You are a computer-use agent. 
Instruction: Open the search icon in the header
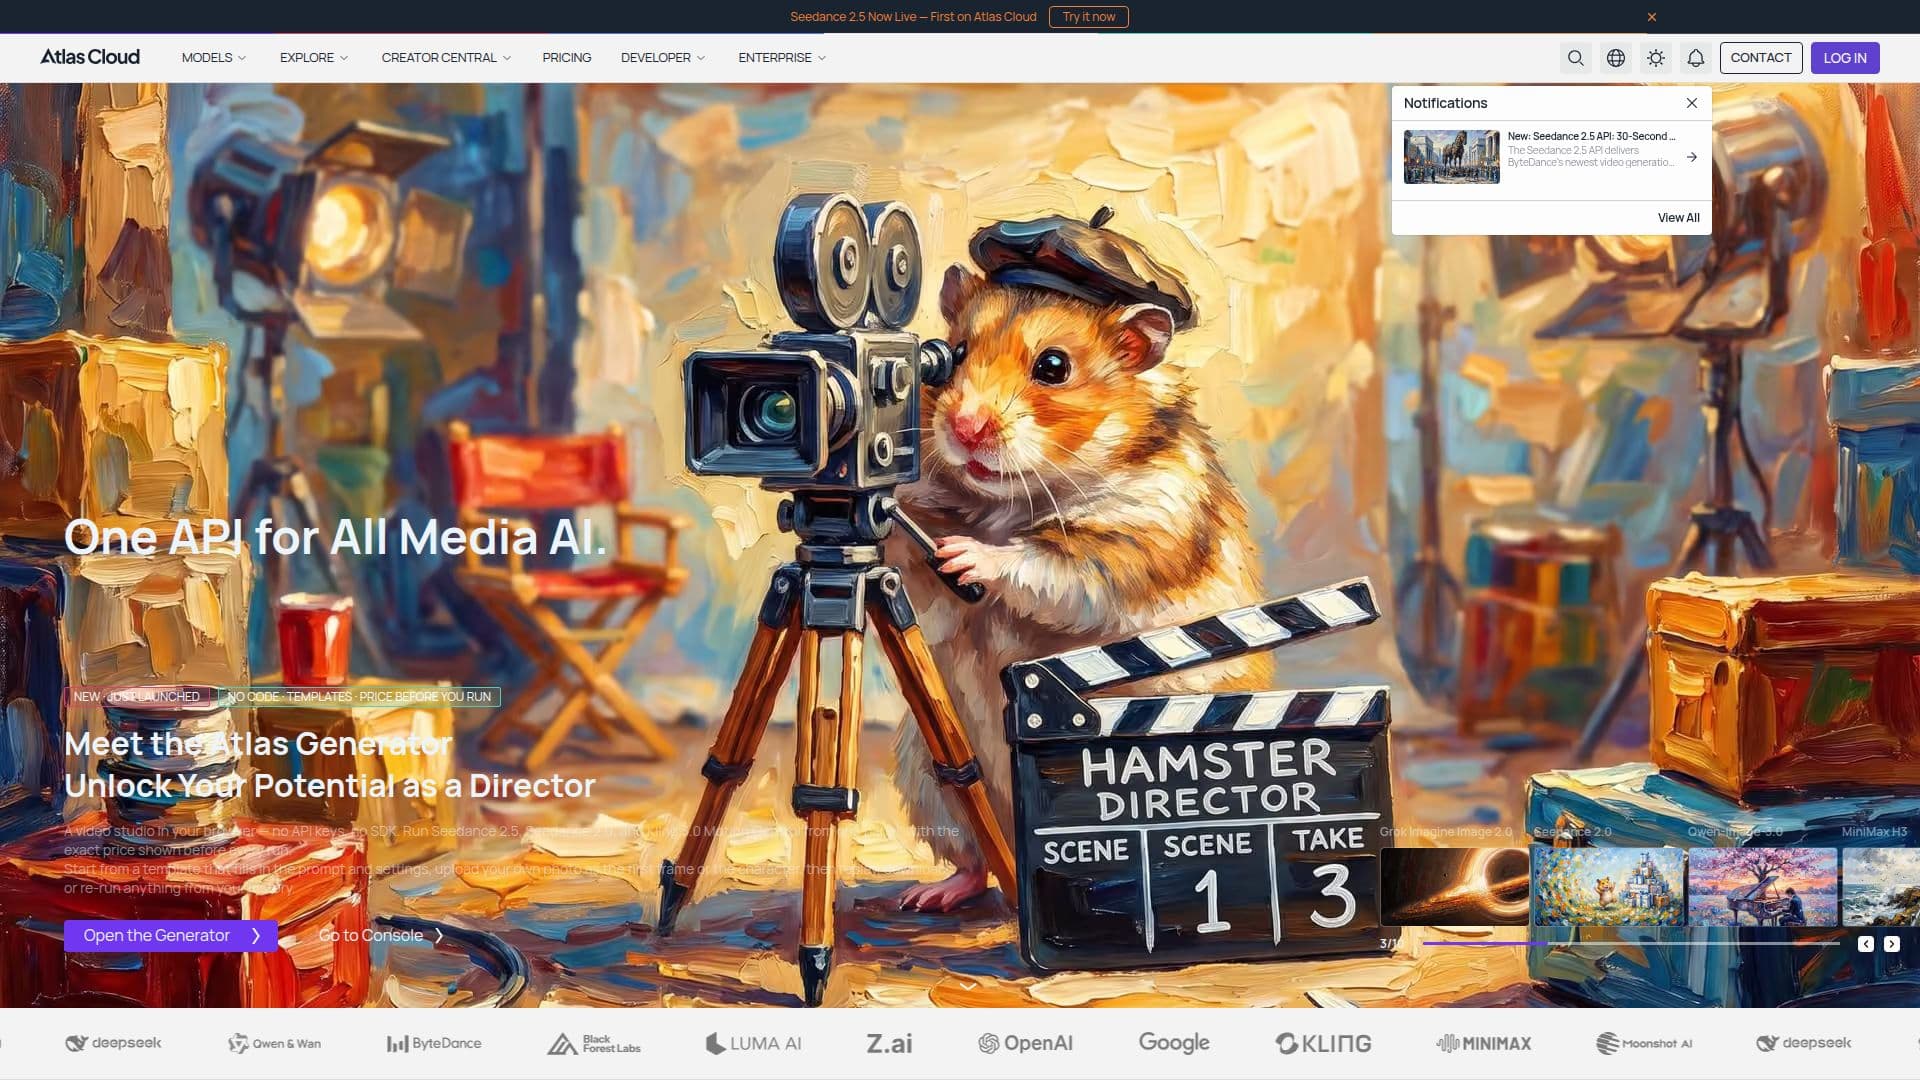coord(1576,58)
